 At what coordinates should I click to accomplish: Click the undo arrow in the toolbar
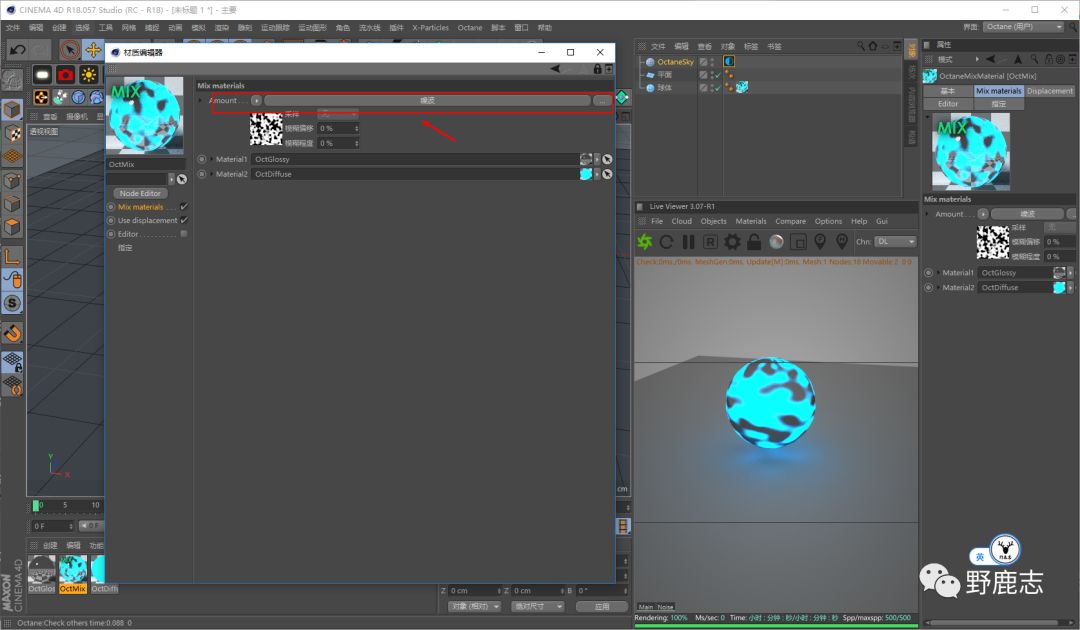click(17, 50)
